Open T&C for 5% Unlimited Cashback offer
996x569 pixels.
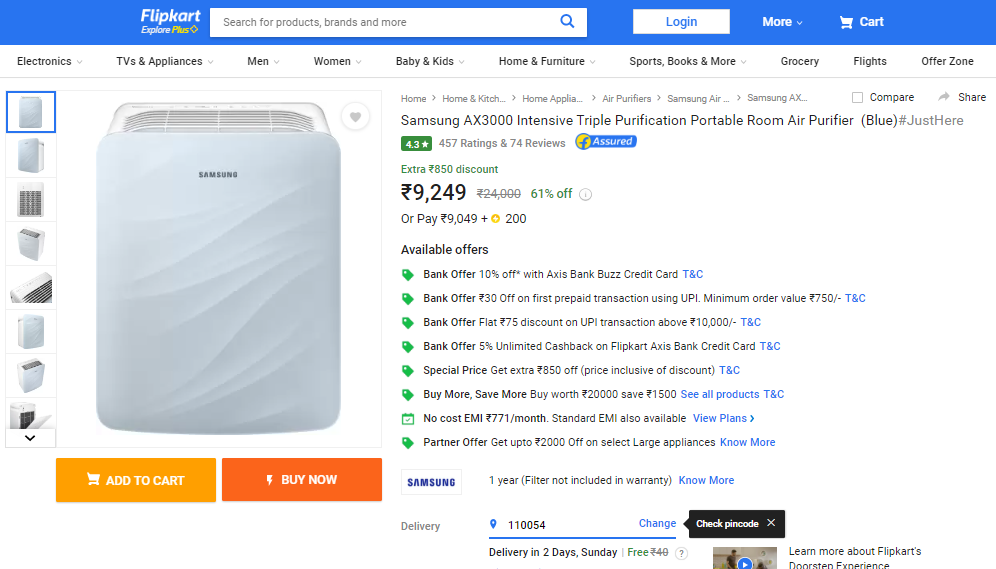770,347
